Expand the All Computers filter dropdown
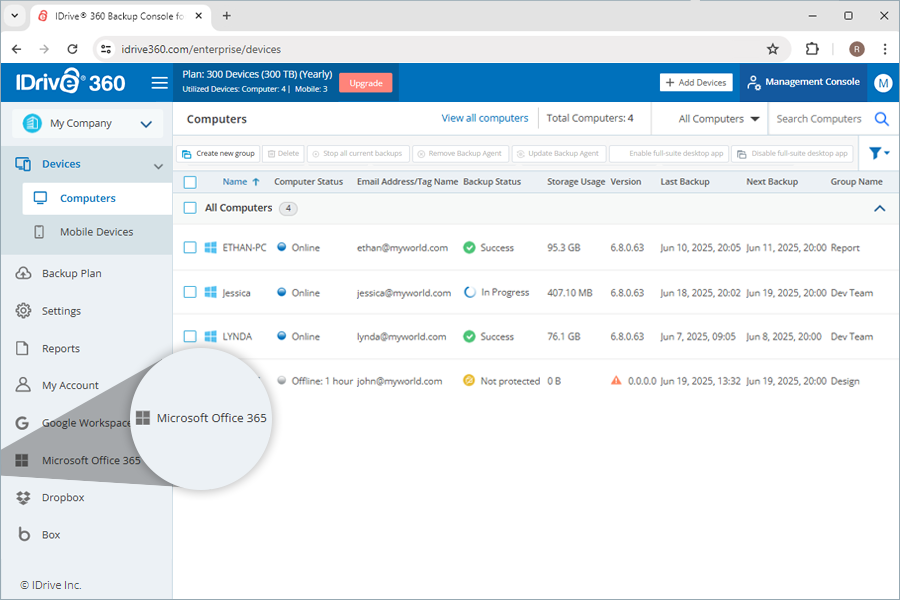The width and height of the screenshot is (900, 600). [x=718, y=119]
